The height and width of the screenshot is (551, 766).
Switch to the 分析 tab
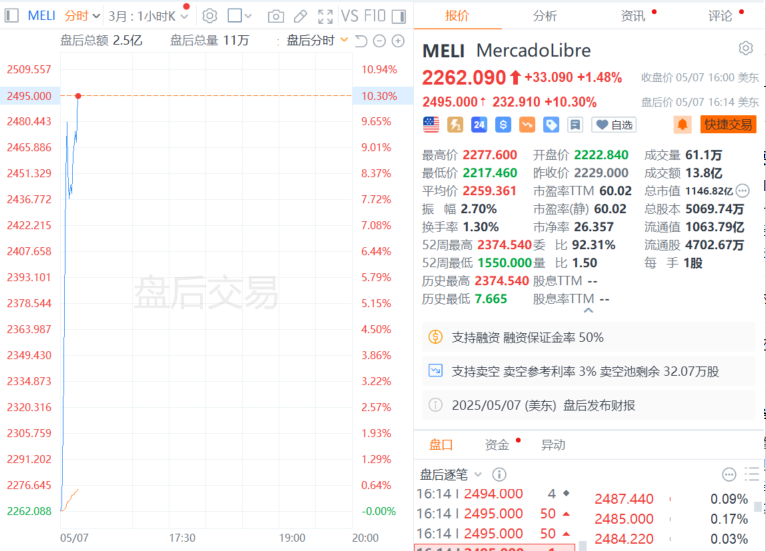coord(545,16)
